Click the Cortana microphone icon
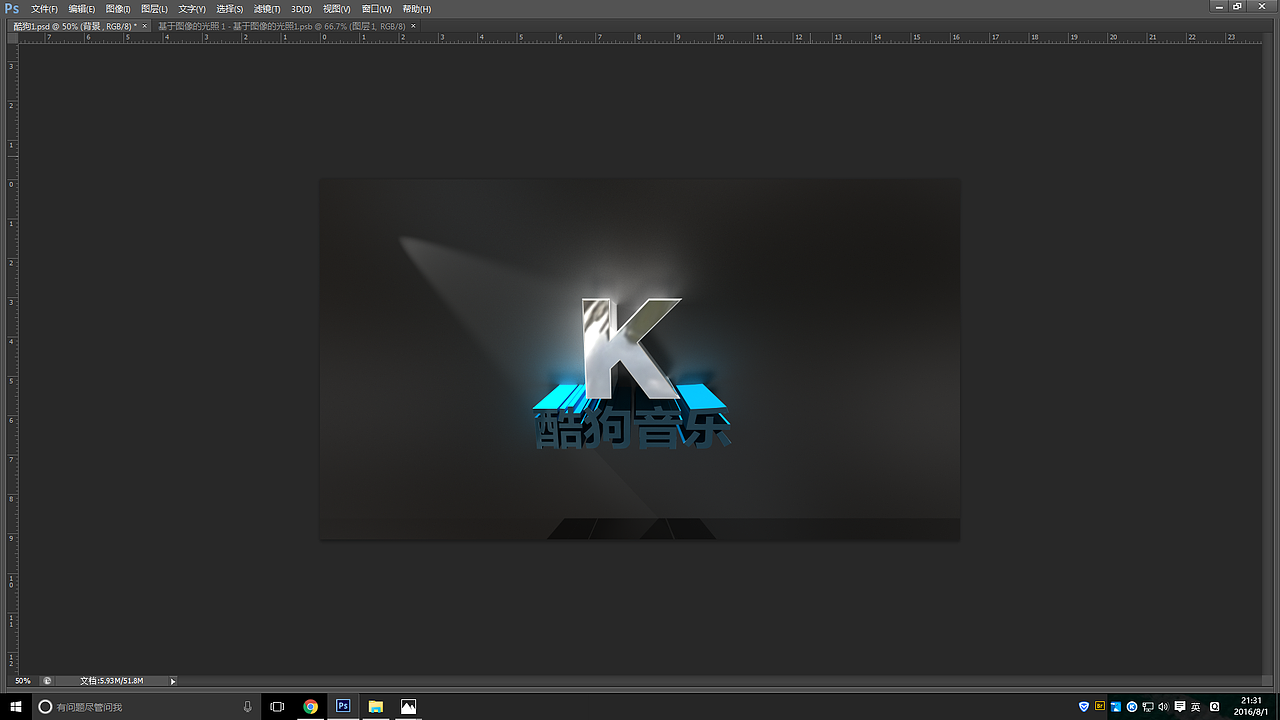This screenshot has width=1280, height=720. click(x=247, y=706)
